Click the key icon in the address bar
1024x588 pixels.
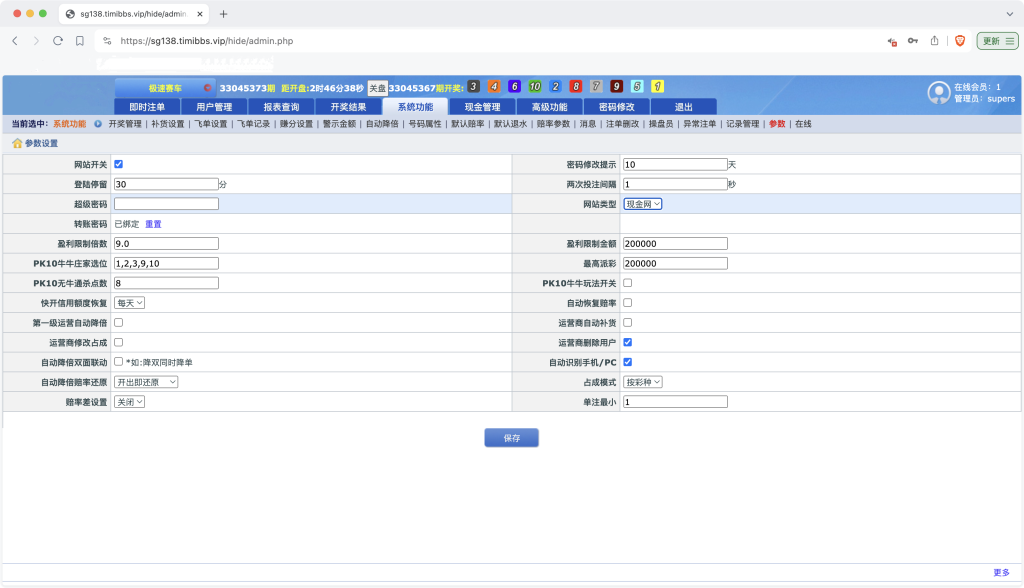pos(913,40)
